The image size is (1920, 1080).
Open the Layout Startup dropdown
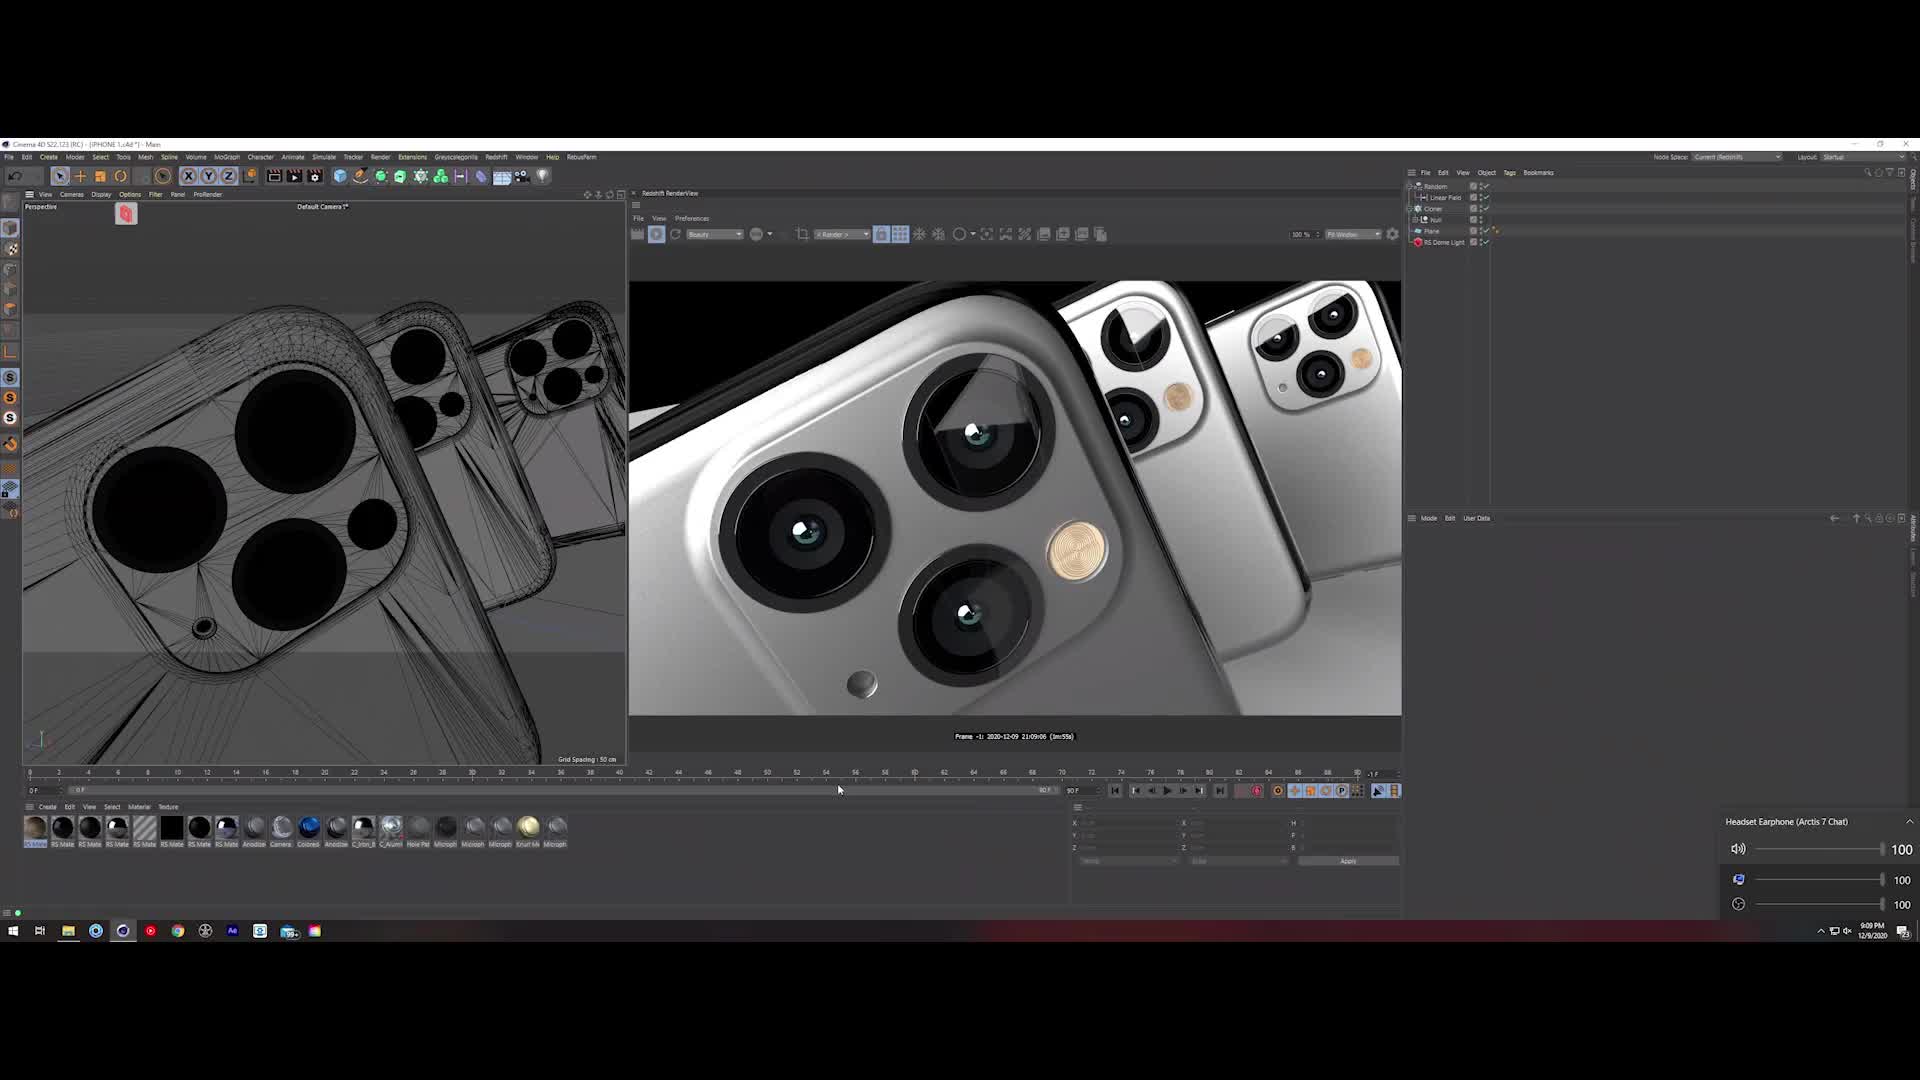point(1863,157)
